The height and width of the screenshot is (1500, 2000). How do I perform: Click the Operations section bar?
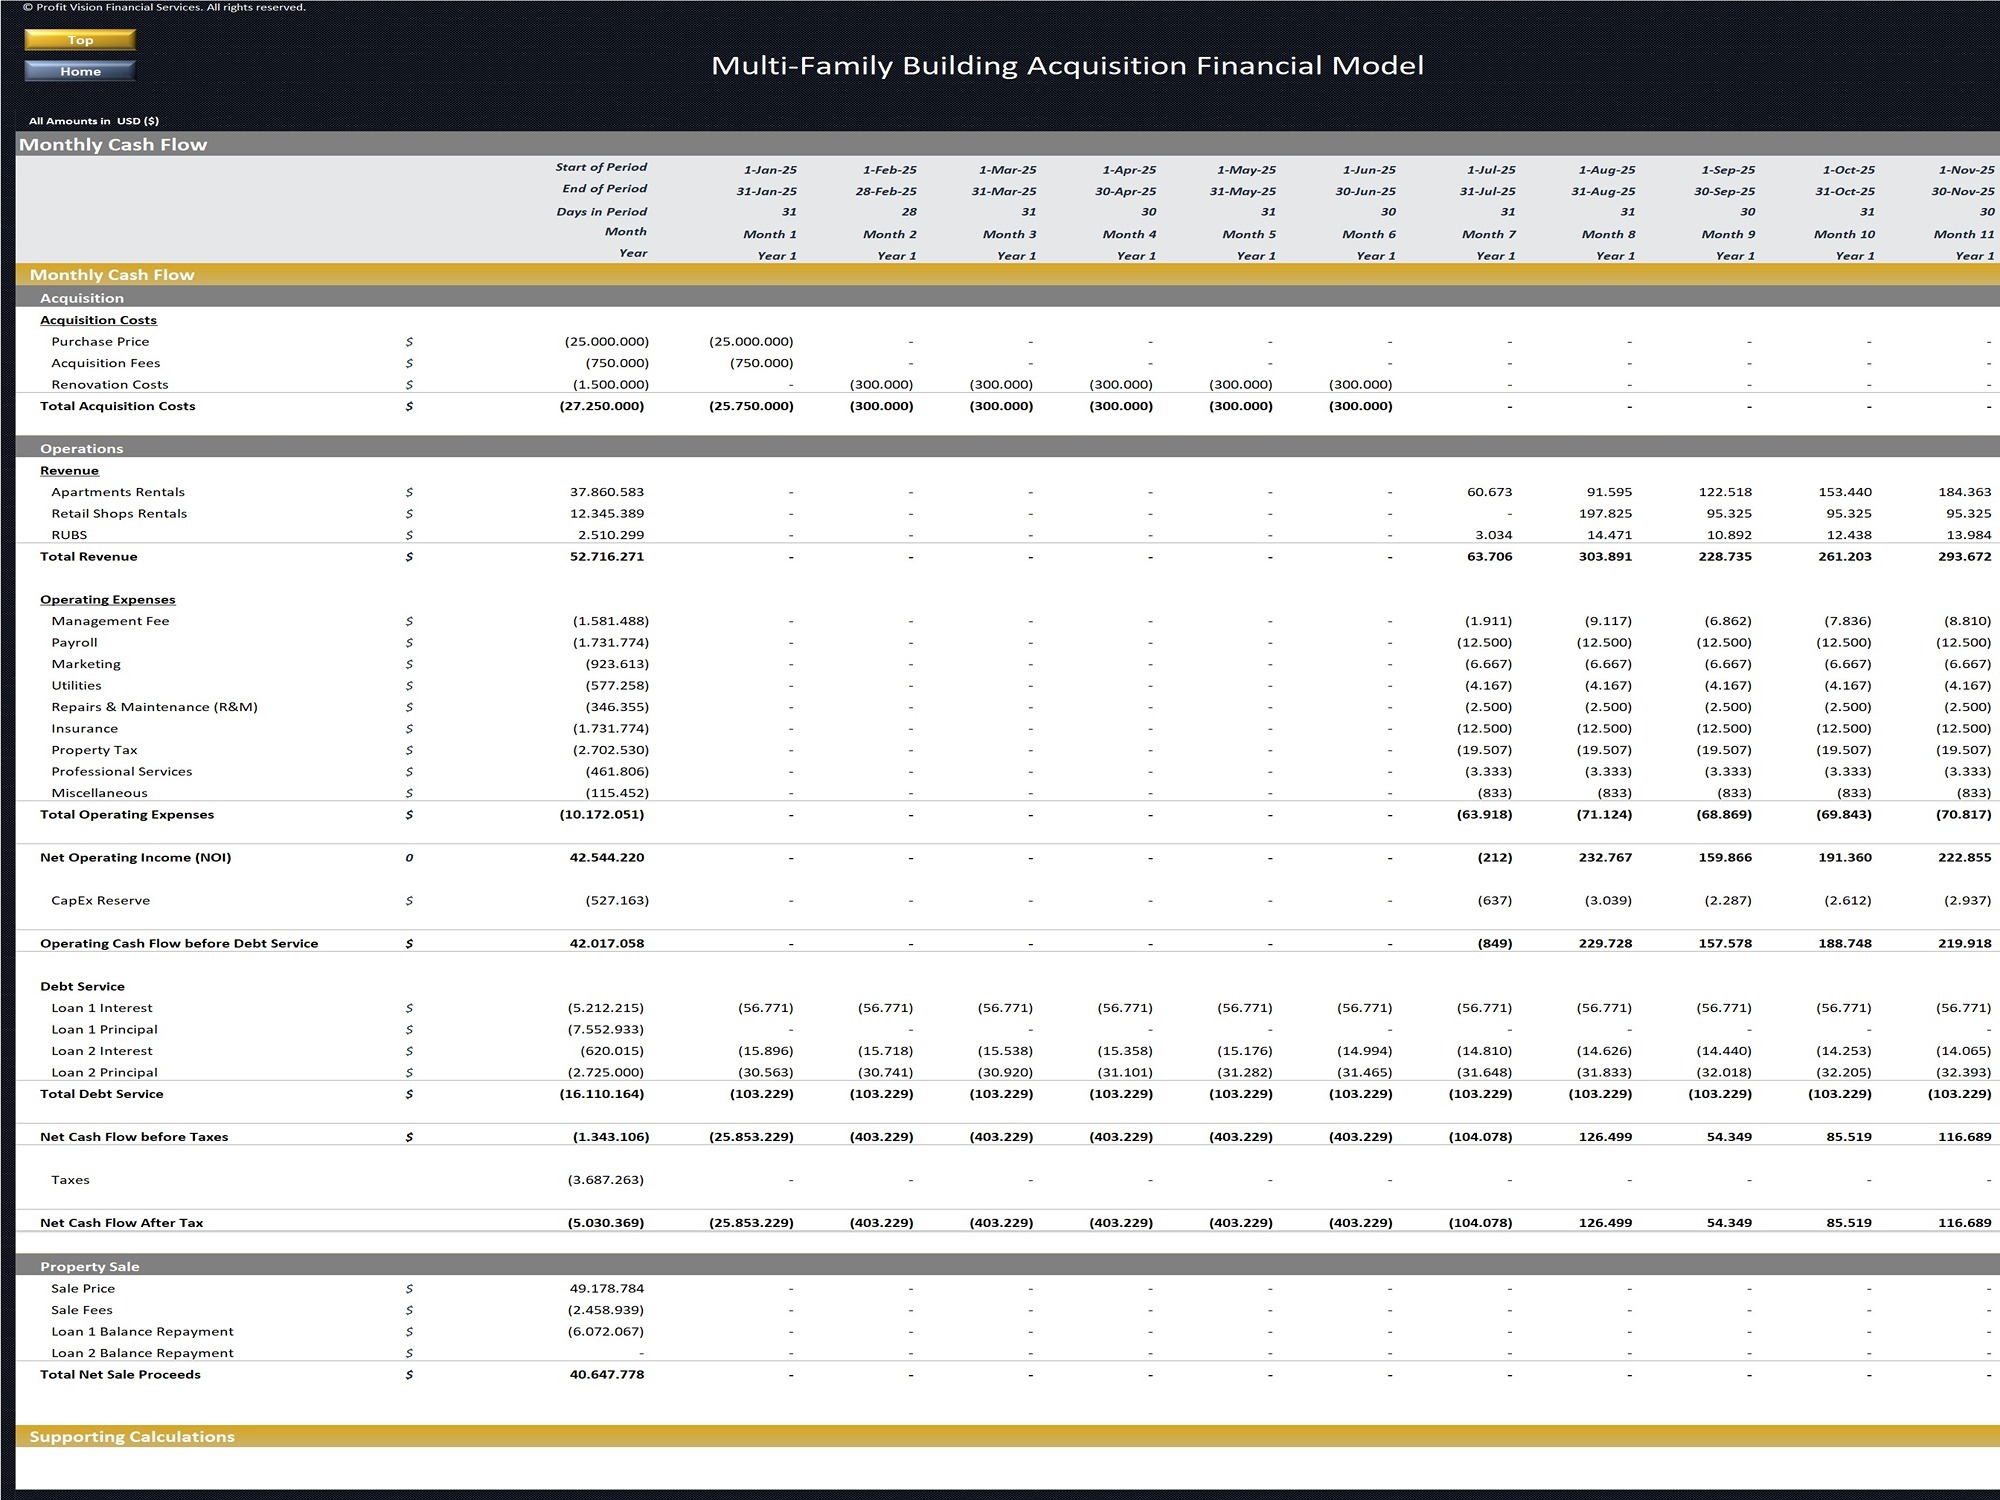pos(1007,449)
